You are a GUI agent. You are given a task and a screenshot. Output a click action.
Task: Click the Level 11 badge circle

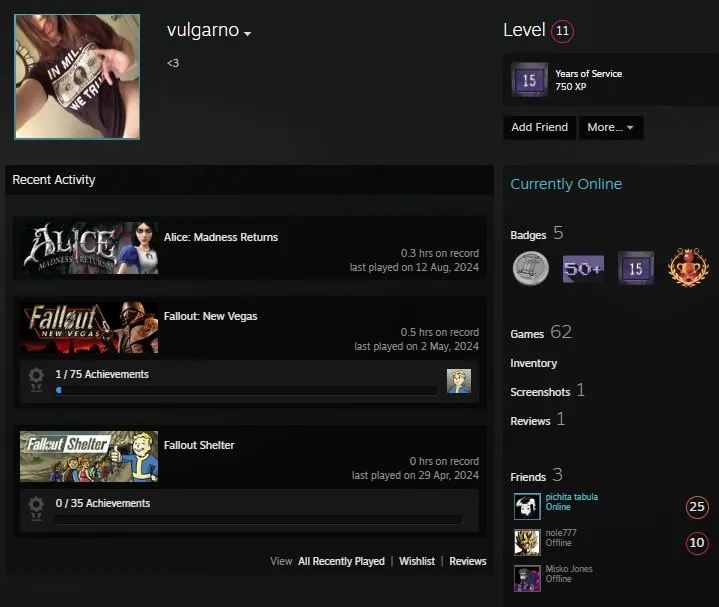(x=562, y=31)
